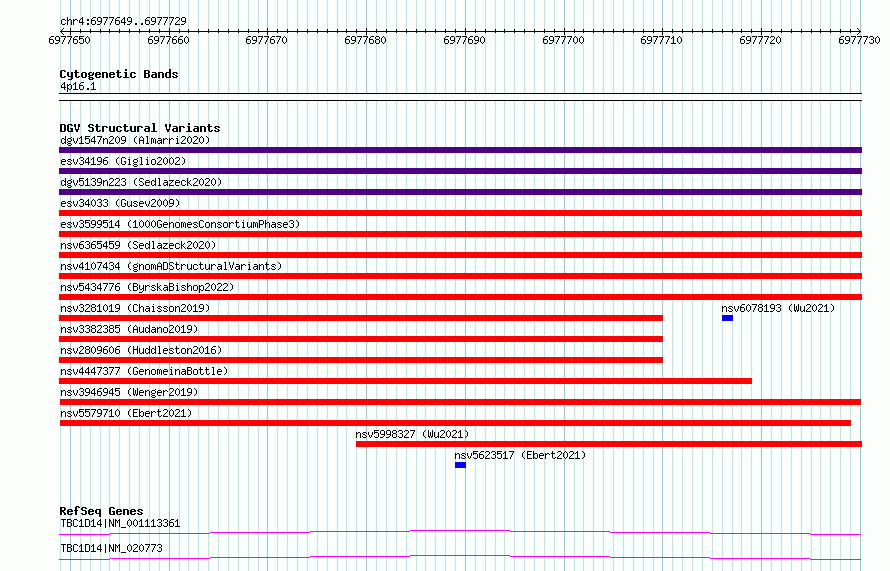Select red bar under nsv4447377 (GenomeinaBottle)
The width and height of the screenshot is (890, 571).
(405, 381)
